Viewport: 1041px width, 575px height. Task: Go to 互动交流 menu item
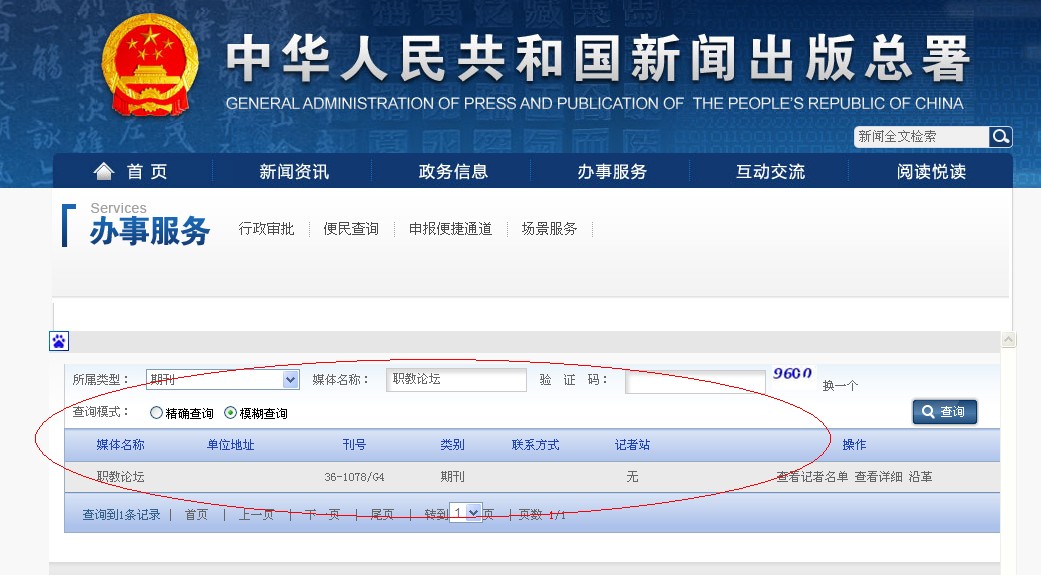click(x=770, y=172)
